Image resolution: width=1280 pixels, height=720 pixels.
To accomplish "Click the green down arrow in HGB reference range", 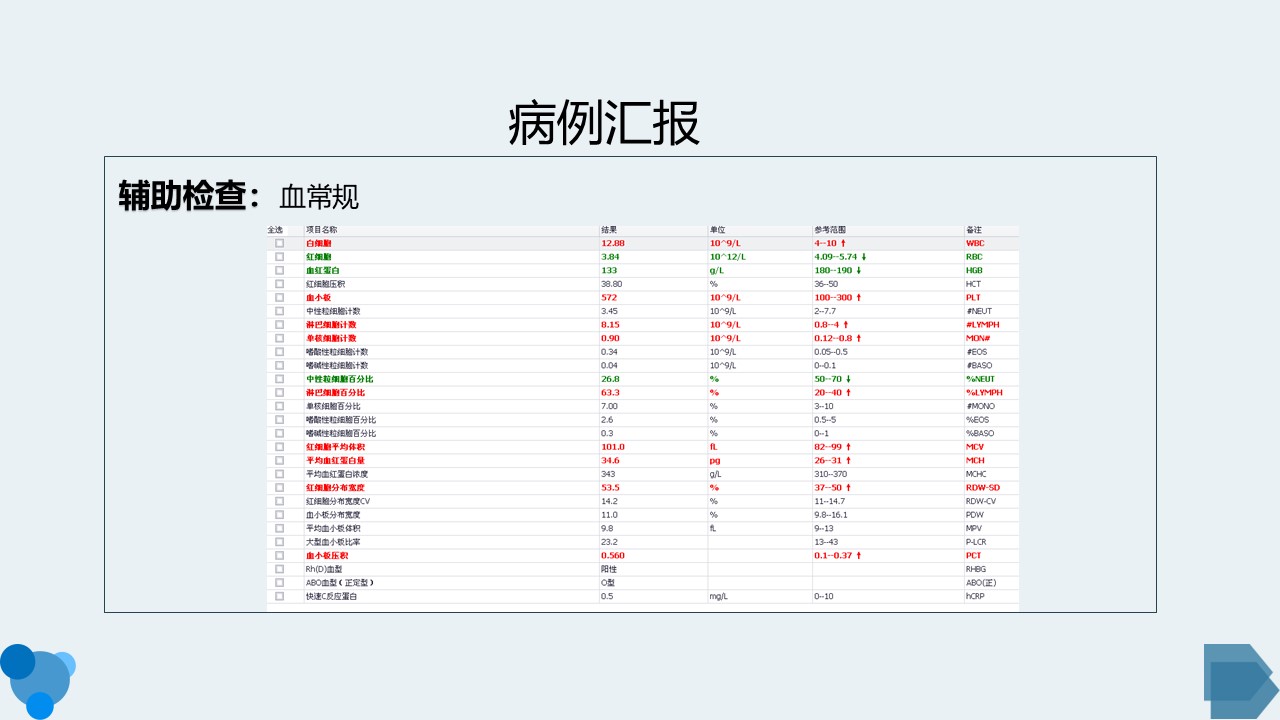I will 858,270.
